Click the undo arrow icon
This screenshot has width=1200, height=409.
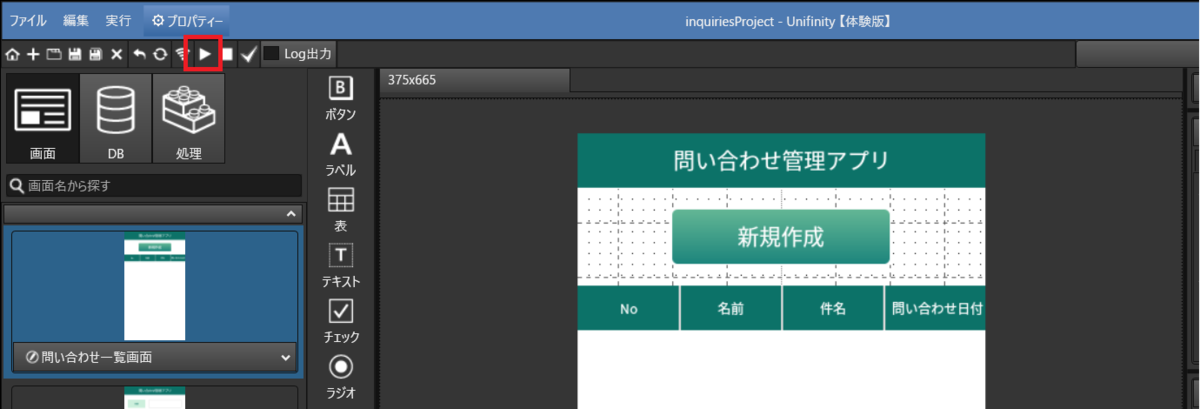click(x=139, y=54)
